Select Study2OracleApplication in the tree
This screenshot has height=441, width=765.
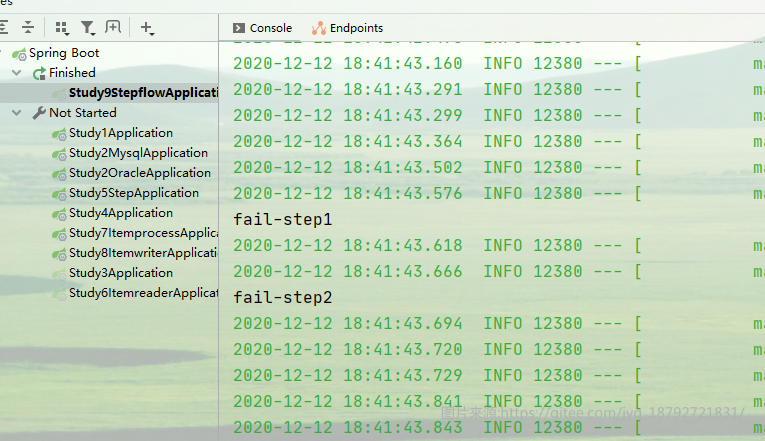(x=140, y=173)
